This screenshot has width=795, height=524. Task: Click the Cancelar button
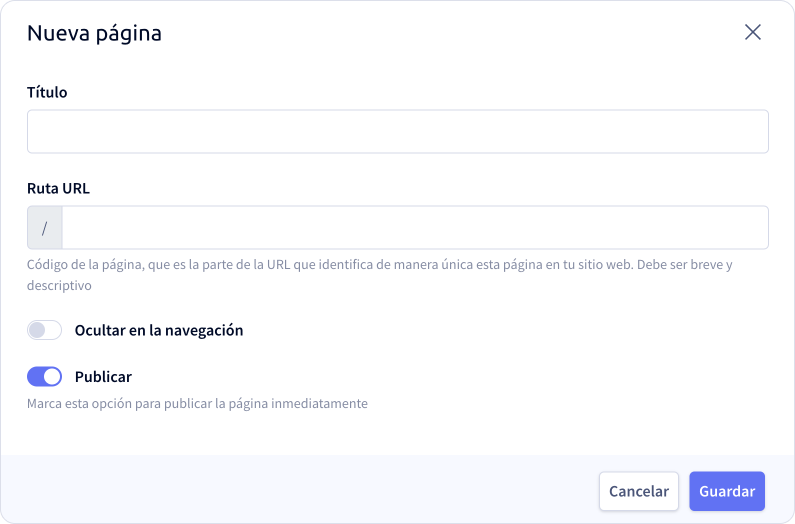[639, 491]
